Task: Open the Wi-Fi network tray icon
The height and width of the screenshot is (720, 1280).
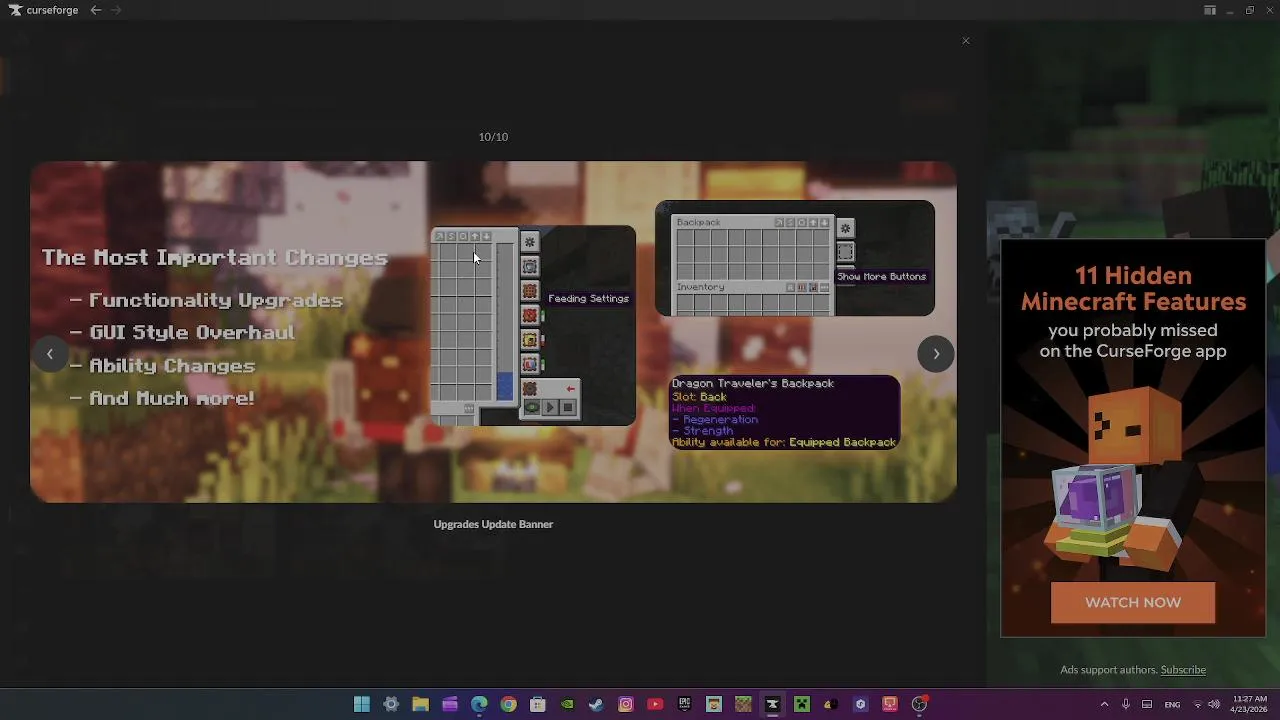Action: (x=1197, y=704)
